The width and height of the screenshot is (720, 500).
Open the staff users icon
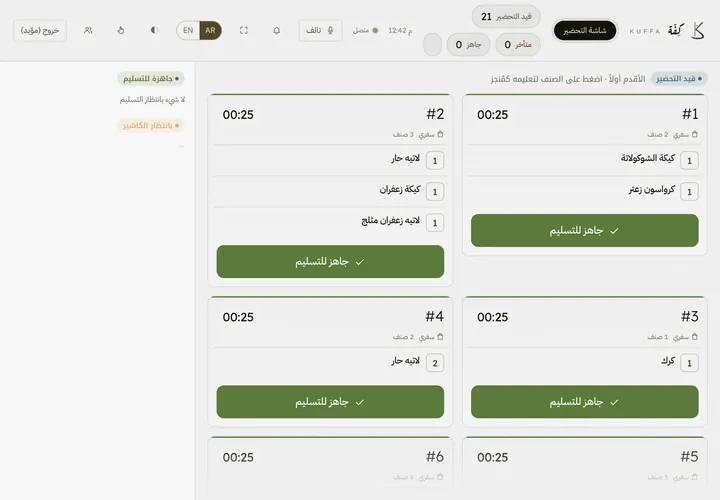click(x=88, y=30)
